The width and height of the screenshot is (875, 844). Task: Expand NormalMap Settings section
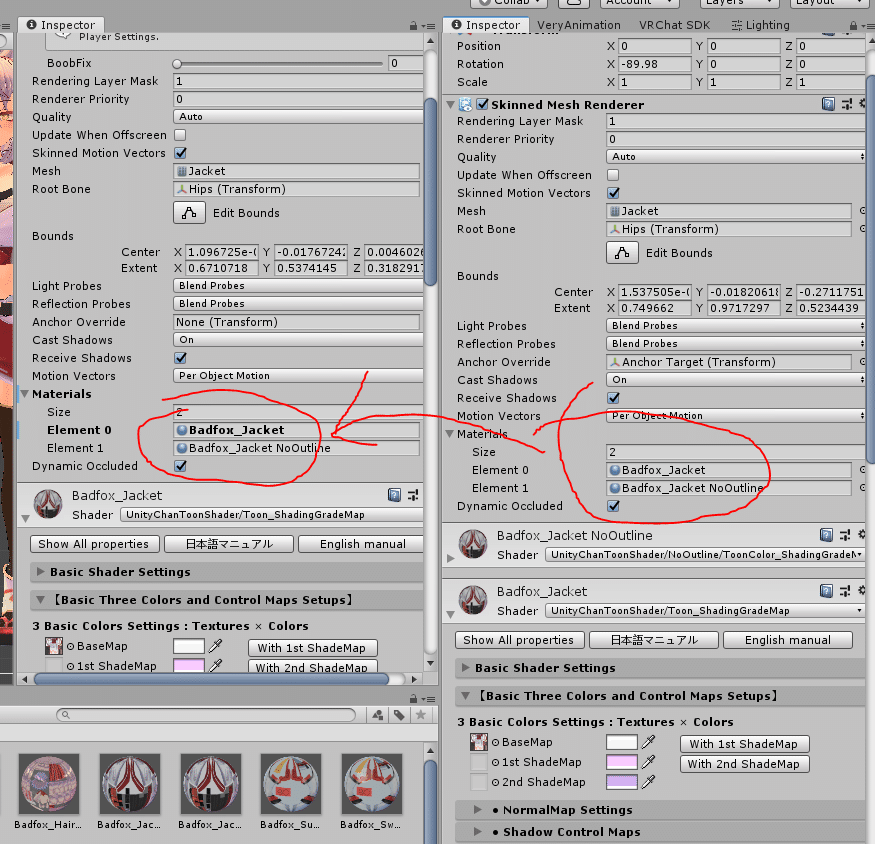click(x=477, y=809)
